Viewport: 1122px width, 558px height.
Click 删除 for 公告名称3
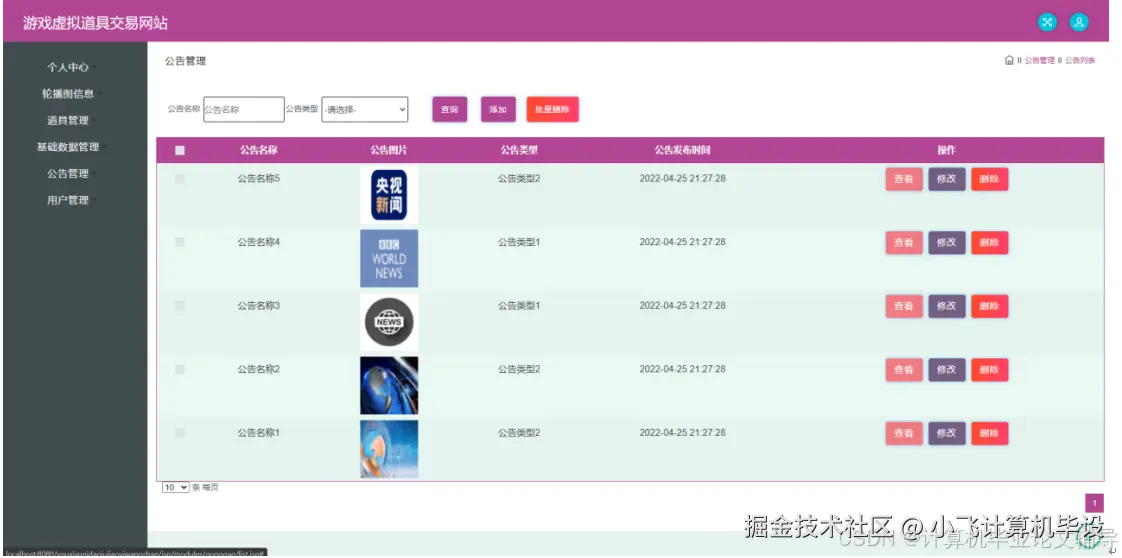click(x=990, y=306)
